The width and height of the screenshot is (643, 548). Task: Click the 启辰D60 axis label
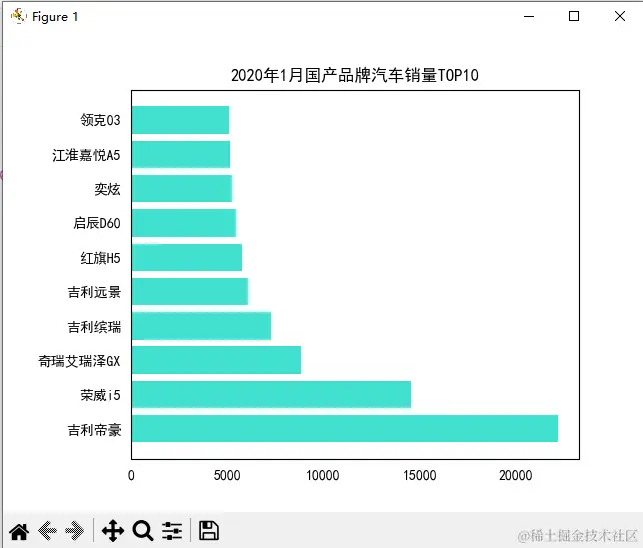tap(97, 223)
